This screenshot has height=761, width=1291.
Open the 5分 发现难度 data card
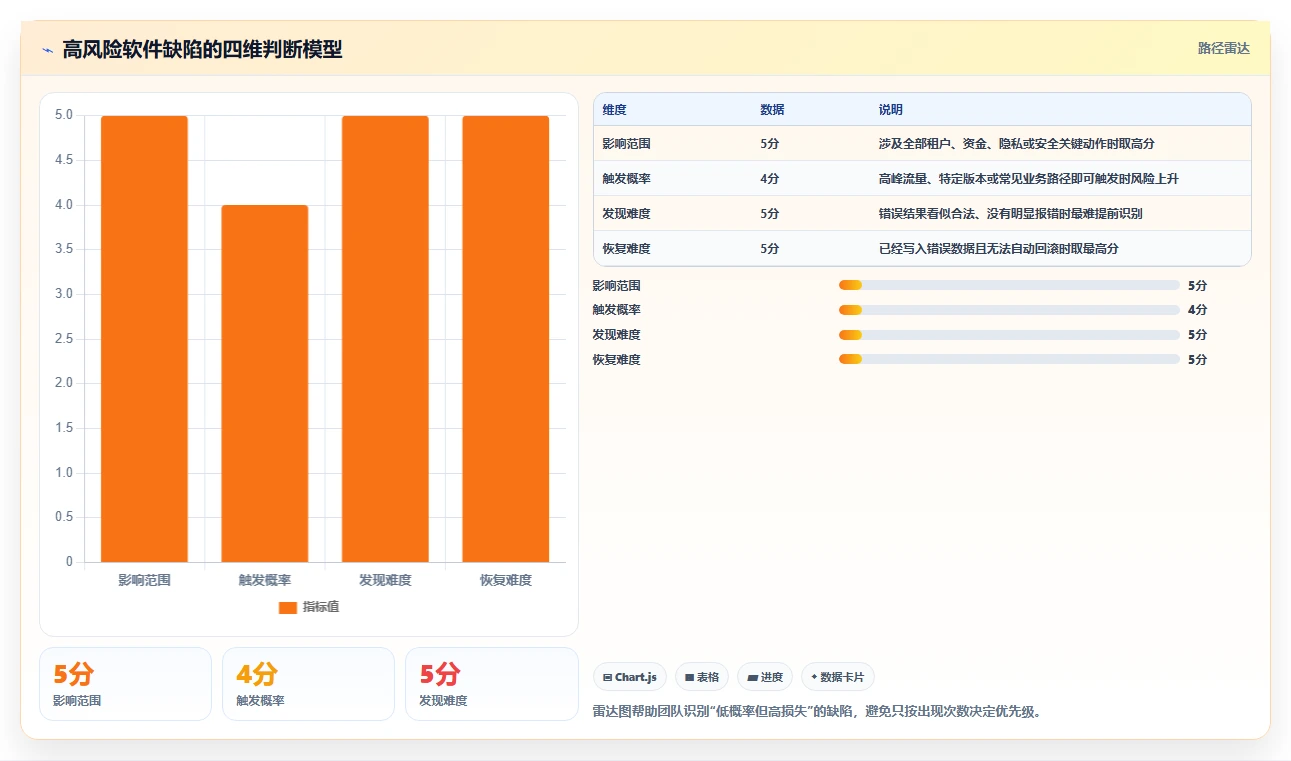tap(491, 684)
